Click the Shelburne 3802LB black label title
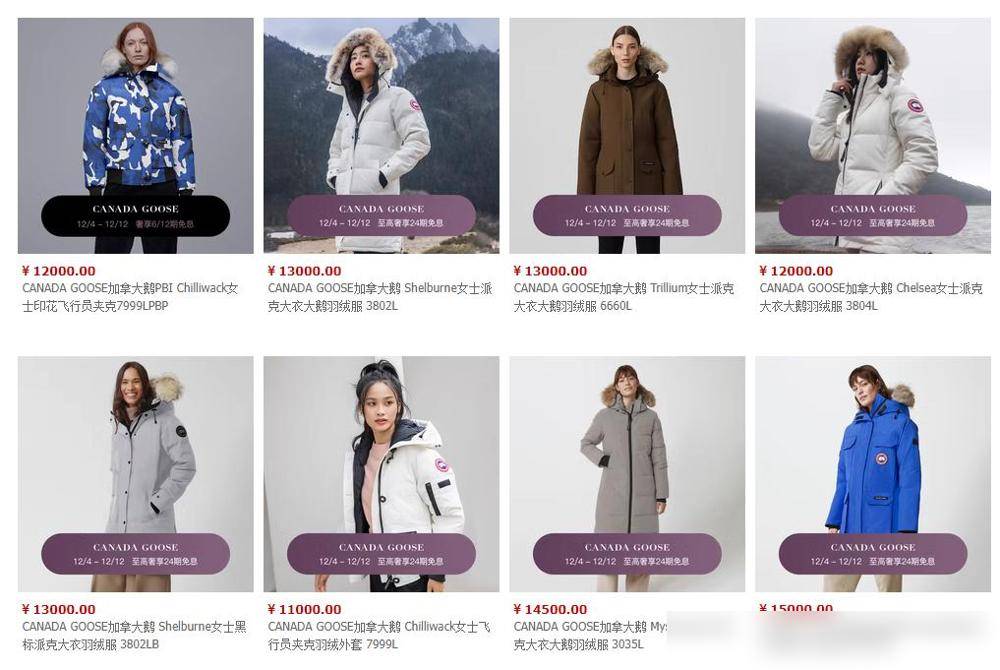 [x=134, y=635]
